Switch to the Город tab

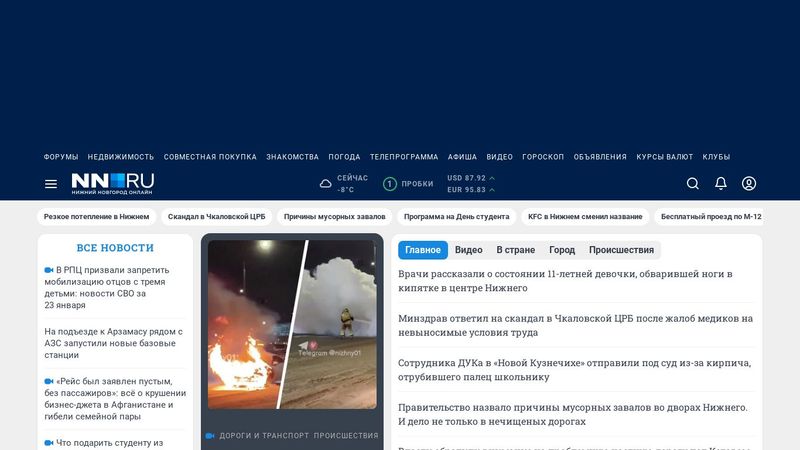562,250
